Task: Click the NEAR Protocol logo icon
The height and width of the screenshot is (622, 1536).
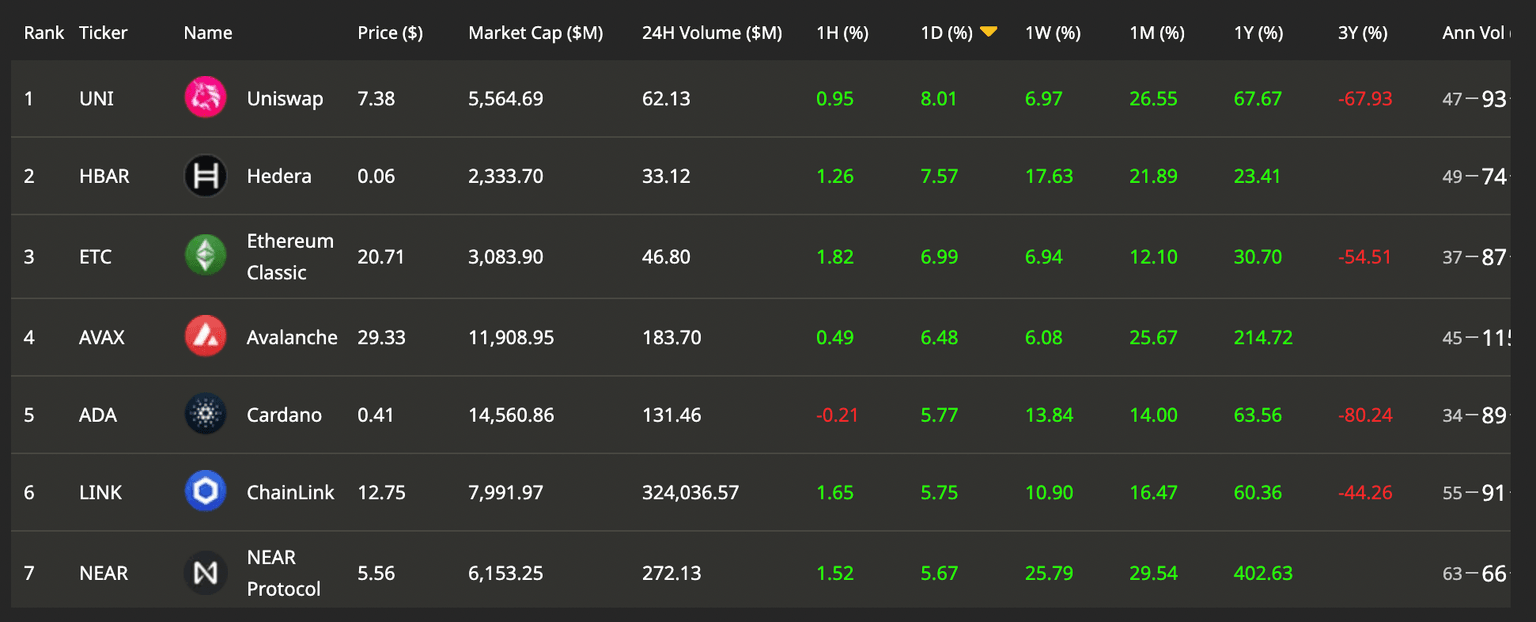Action: (205, 573)
